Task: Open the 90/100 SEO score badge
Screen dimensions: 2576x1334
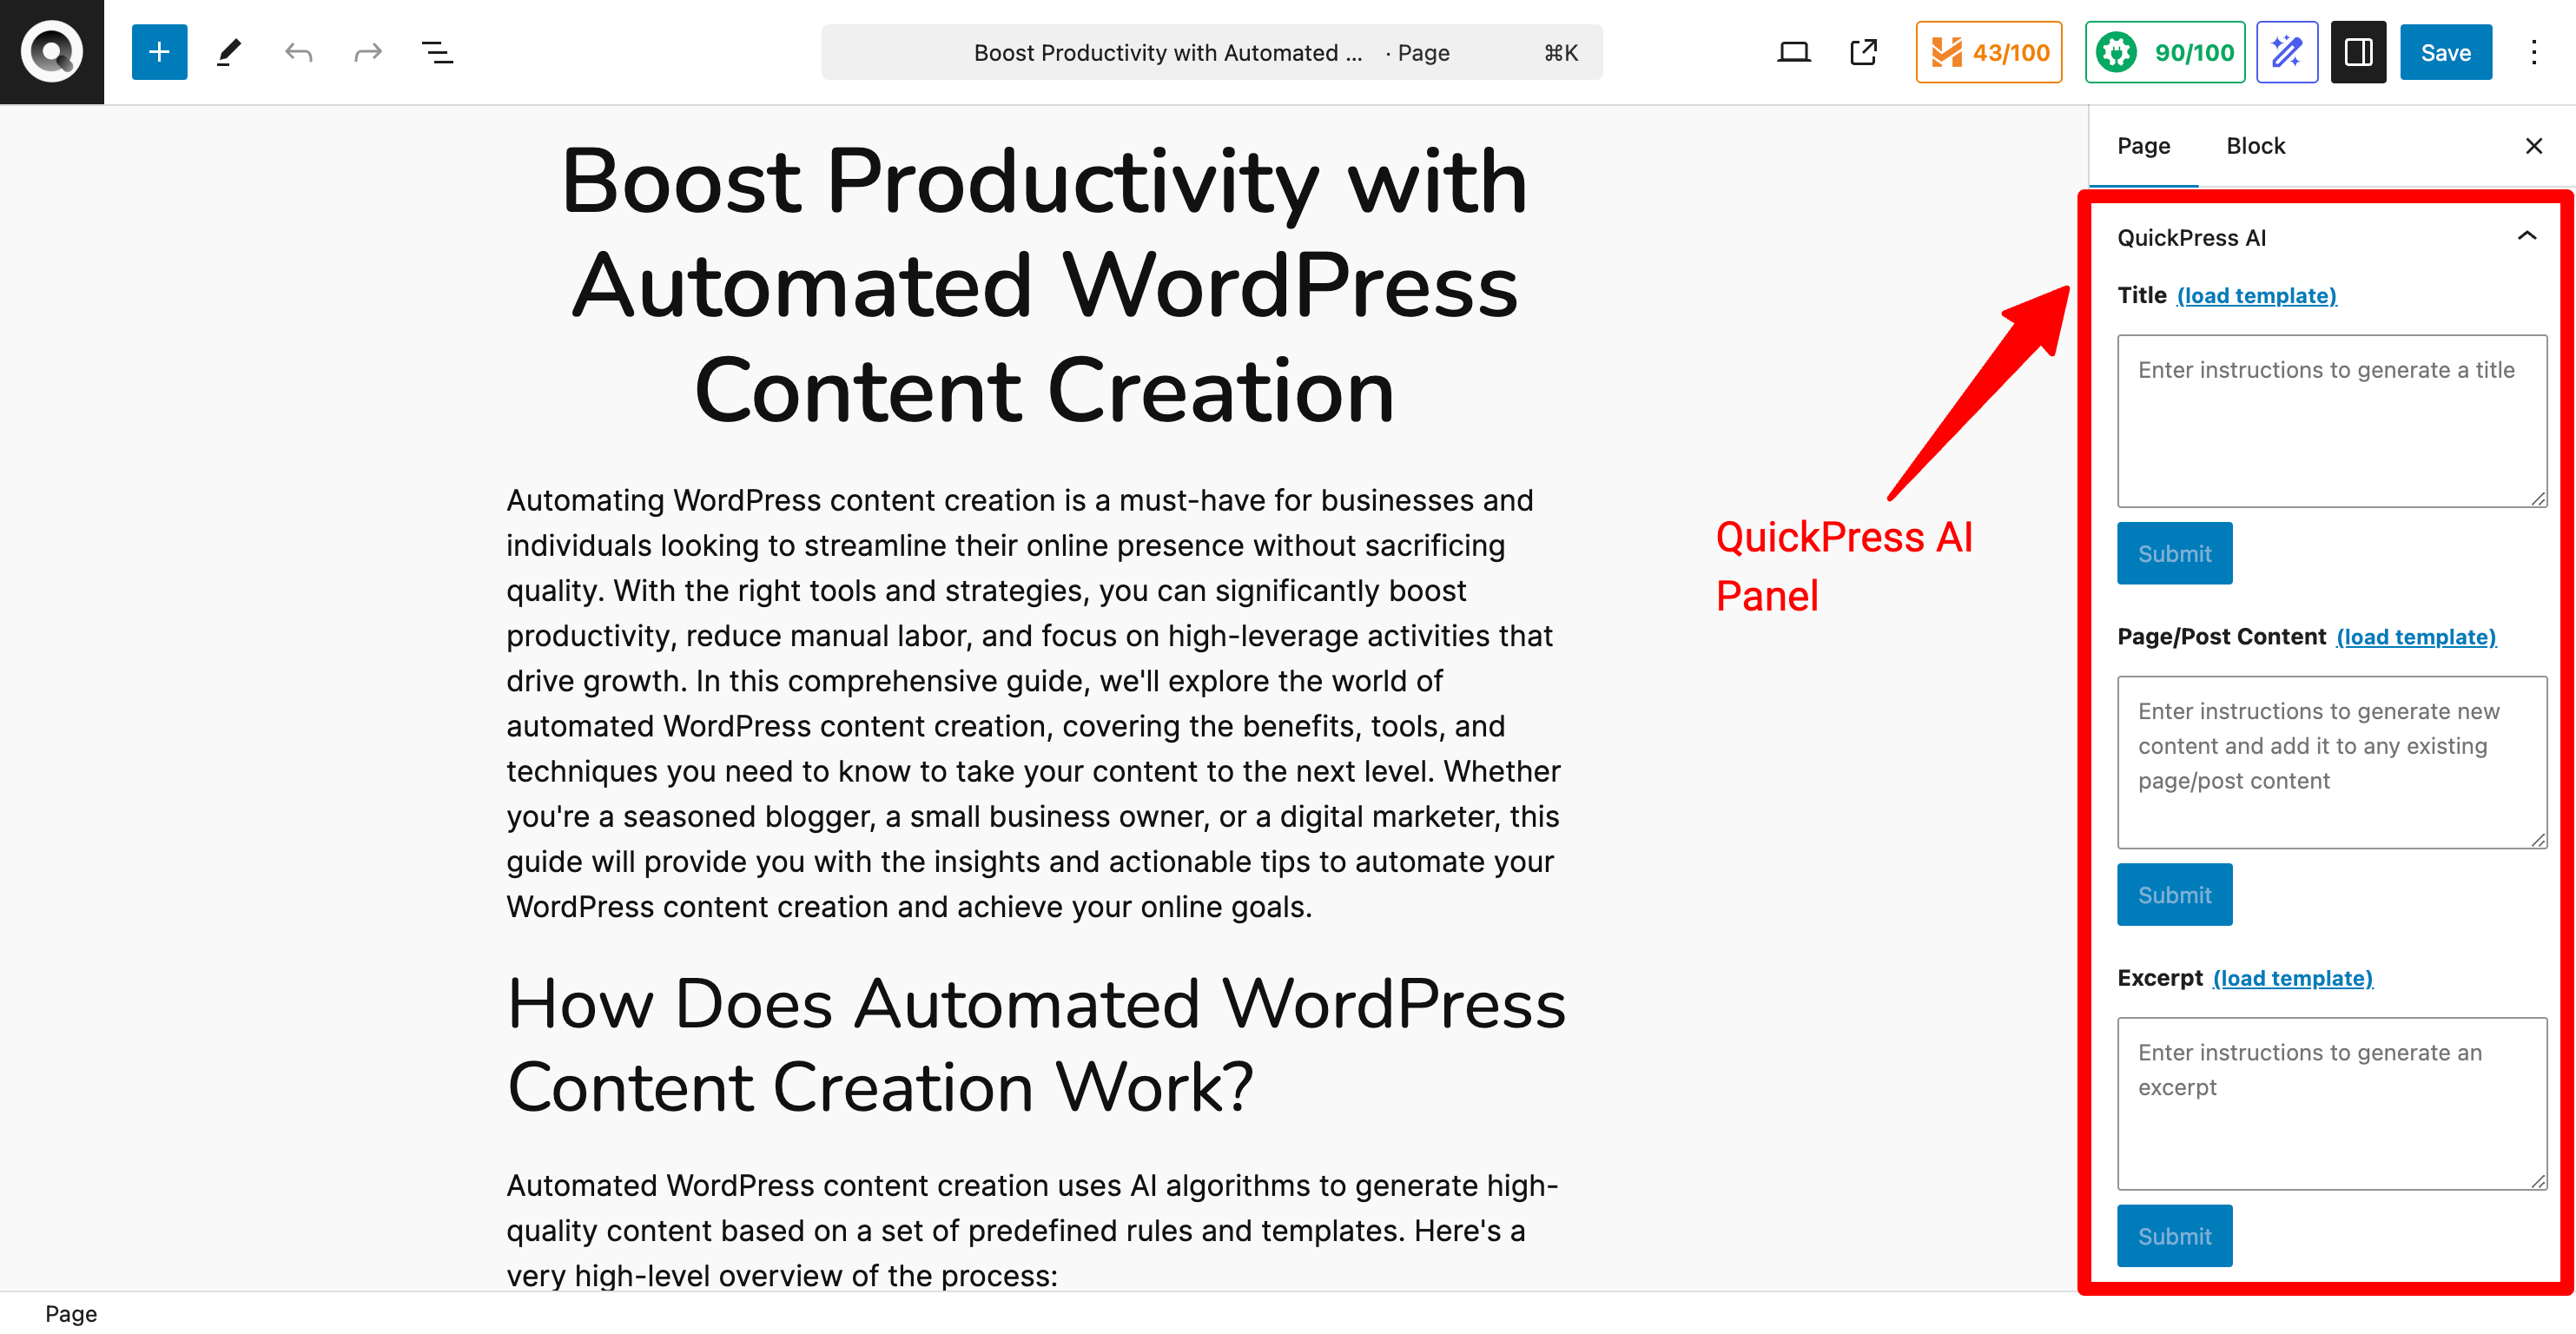Action: (x=2164, y=52)
